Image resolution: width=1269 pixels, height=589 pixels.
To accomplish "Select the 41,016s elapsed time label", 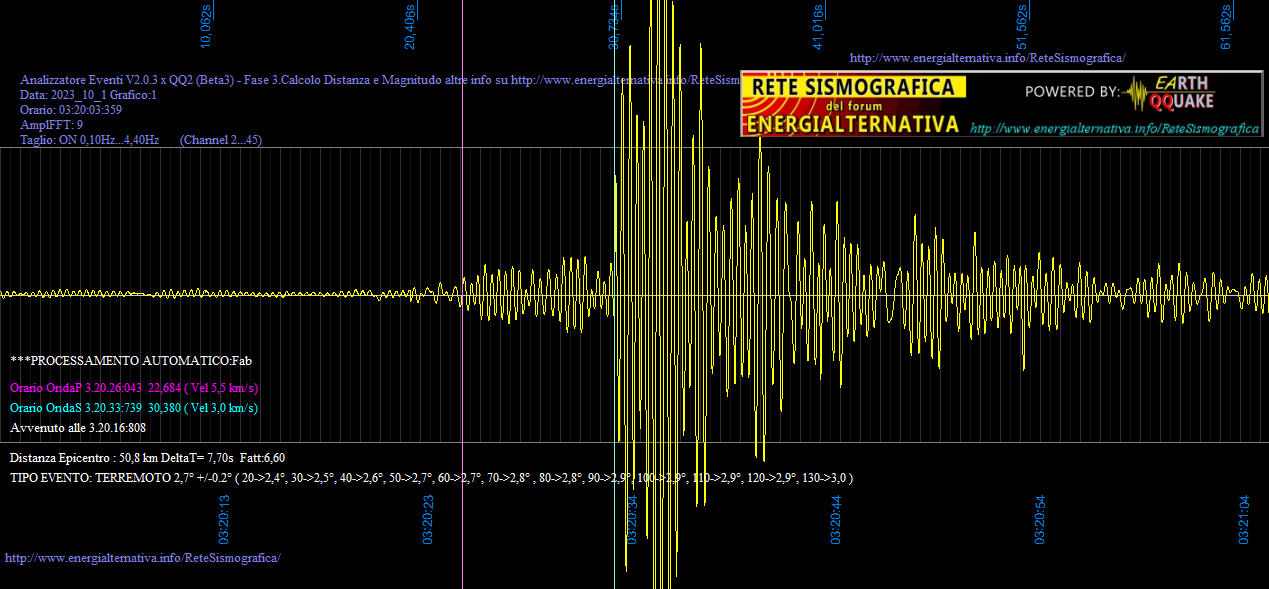I will pyautogui.click(x=817, y=27).
